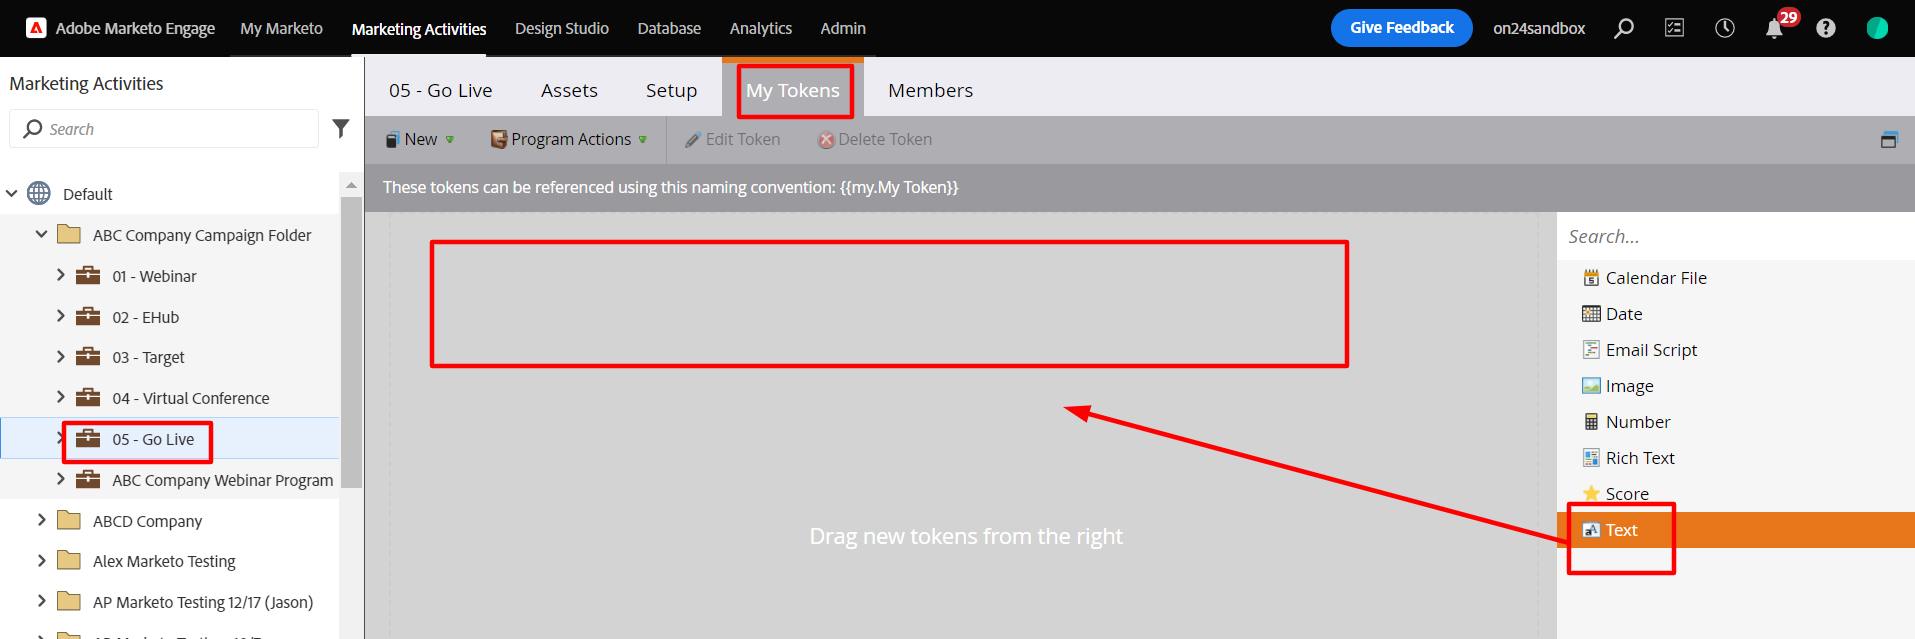The image size is (1915, 639).
Task: Expand the Alex Marketo Testing folder
Action: [x=41, y=560]
